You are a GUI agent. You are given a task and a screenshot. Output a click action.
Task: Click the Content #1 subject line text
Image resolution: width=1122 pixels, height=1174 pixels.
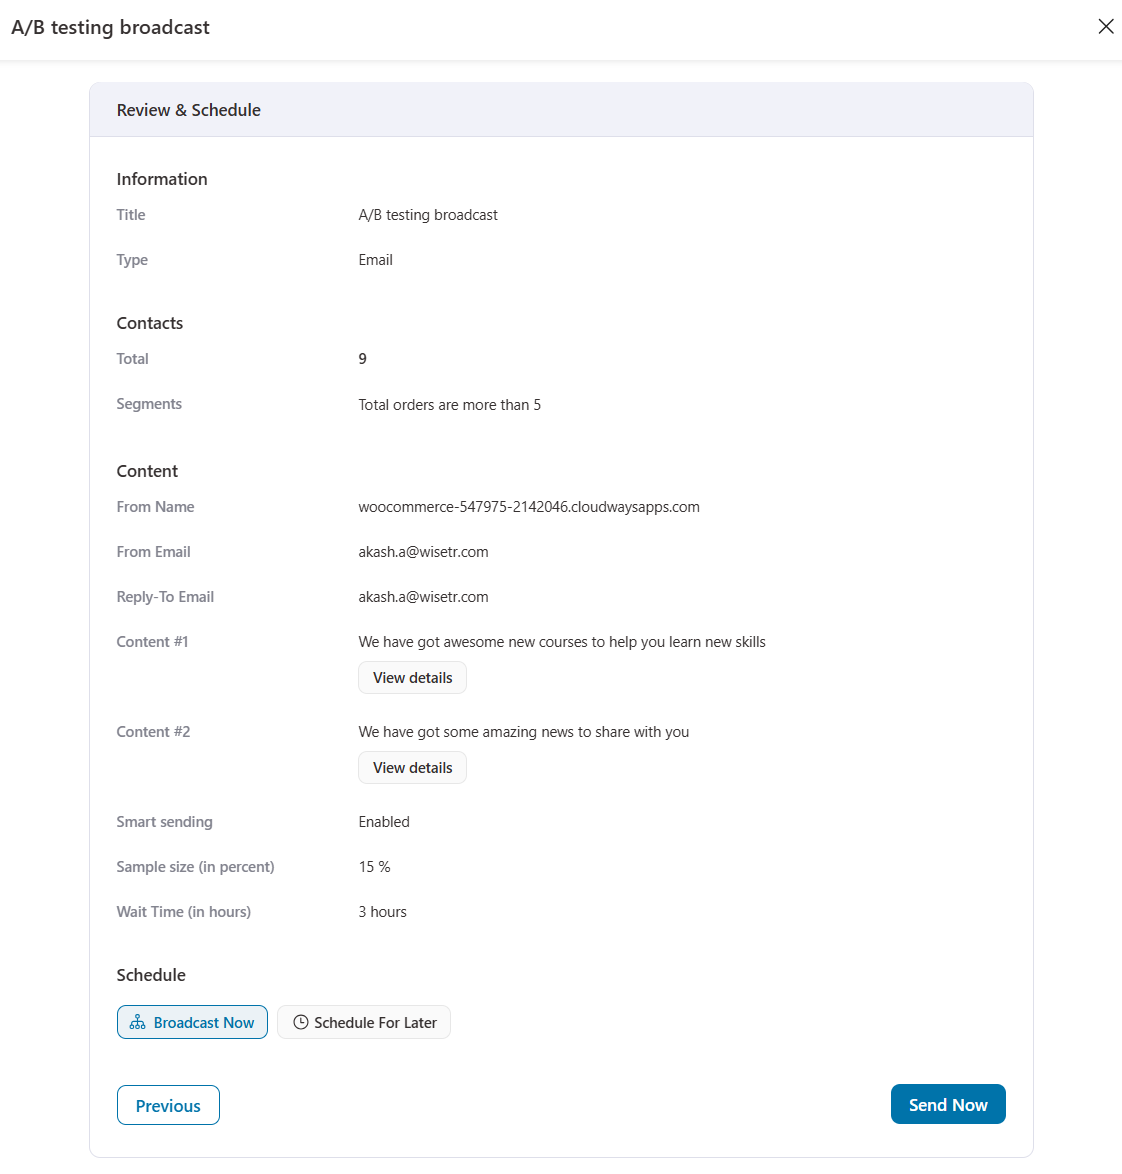pos(562,642)
